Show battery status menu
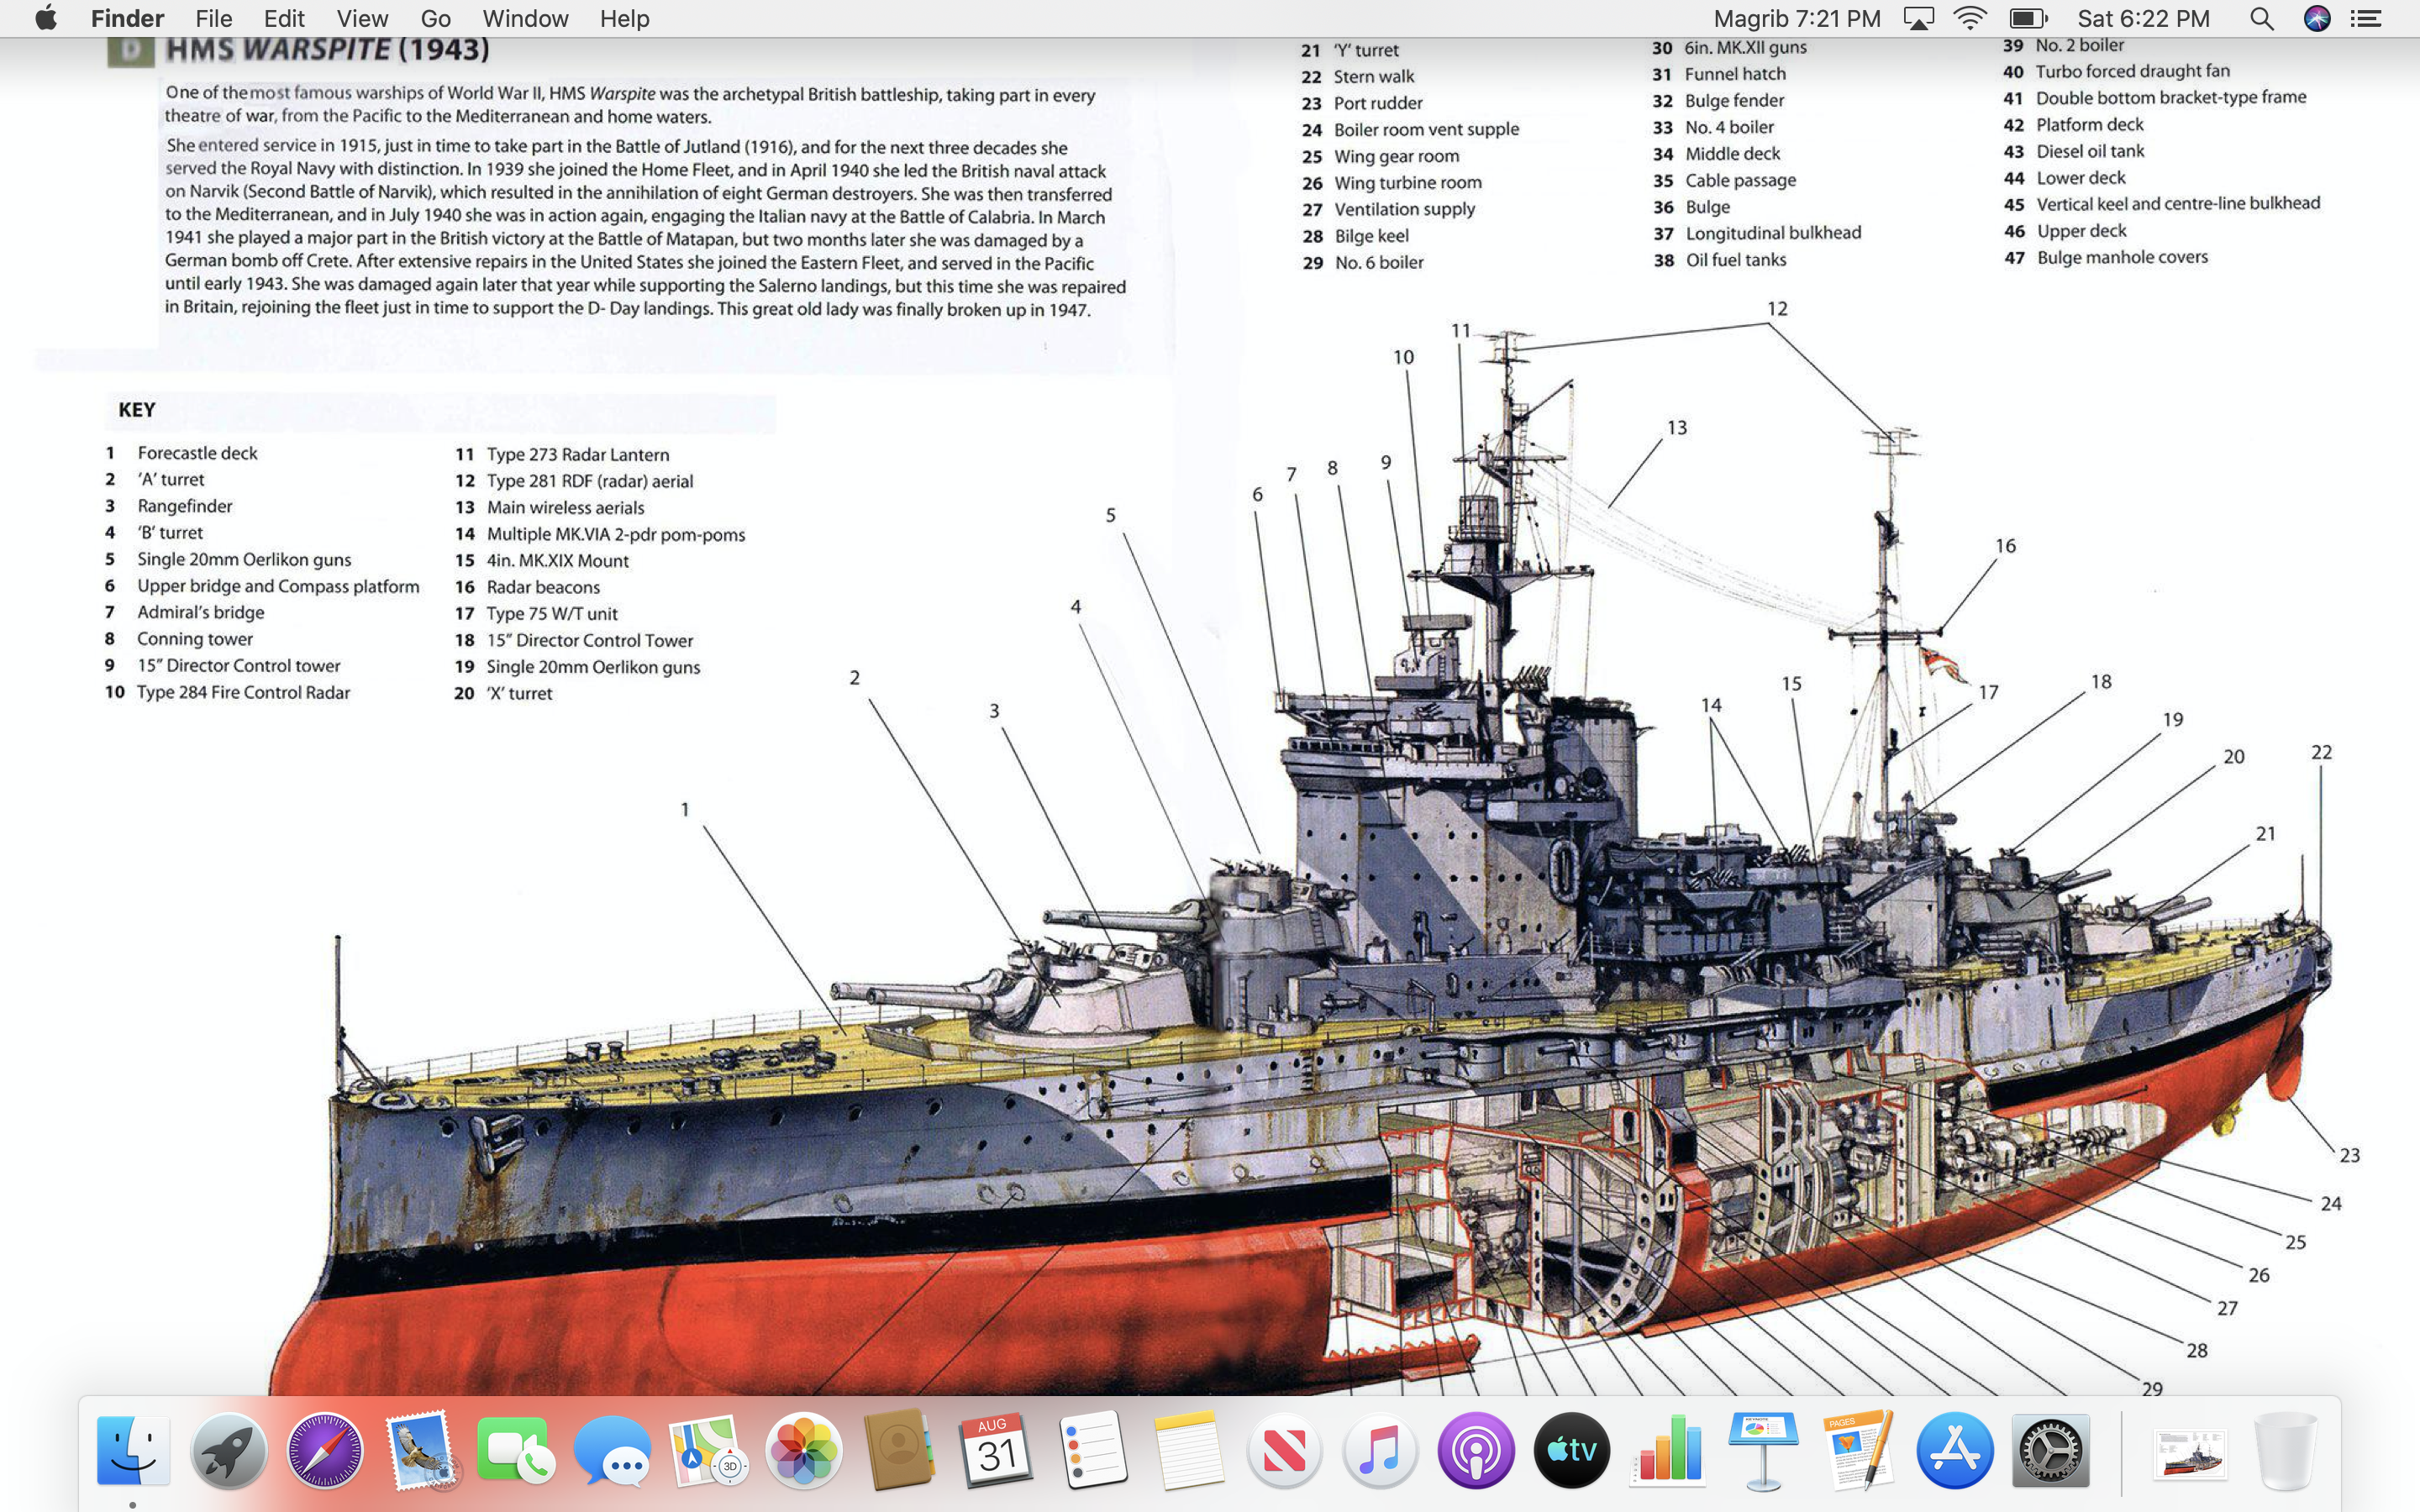Viewport: 2420px width, 1512px height. [x=2028, y=18]
